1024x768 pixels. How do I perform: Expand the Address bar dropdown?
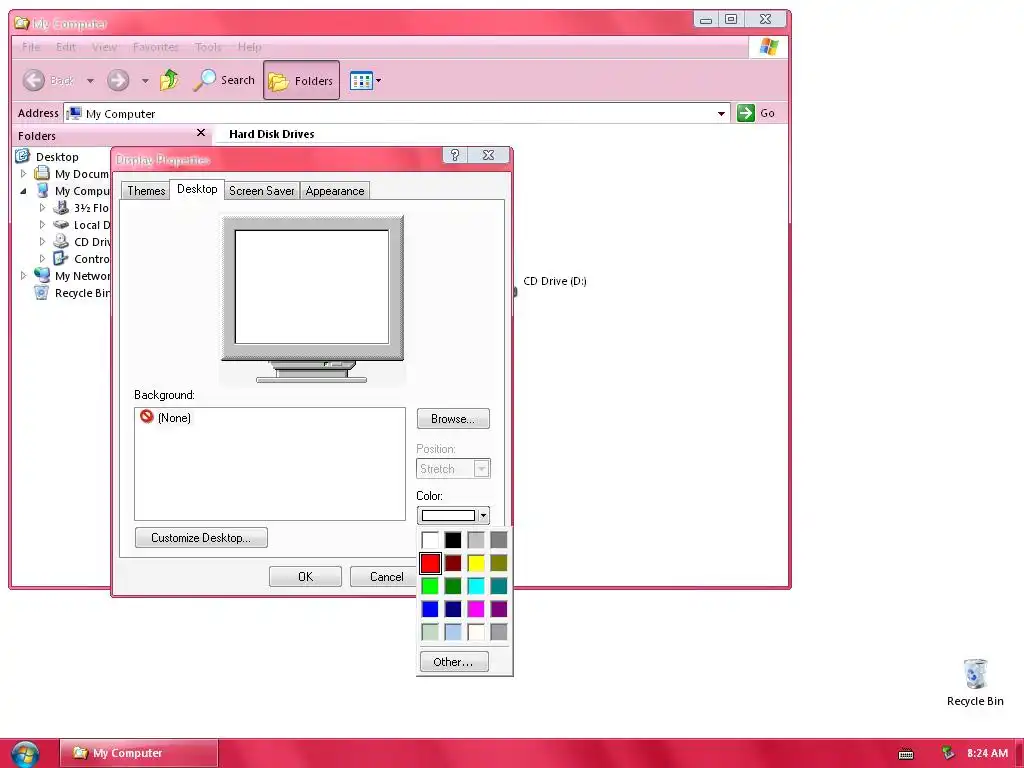721,114
